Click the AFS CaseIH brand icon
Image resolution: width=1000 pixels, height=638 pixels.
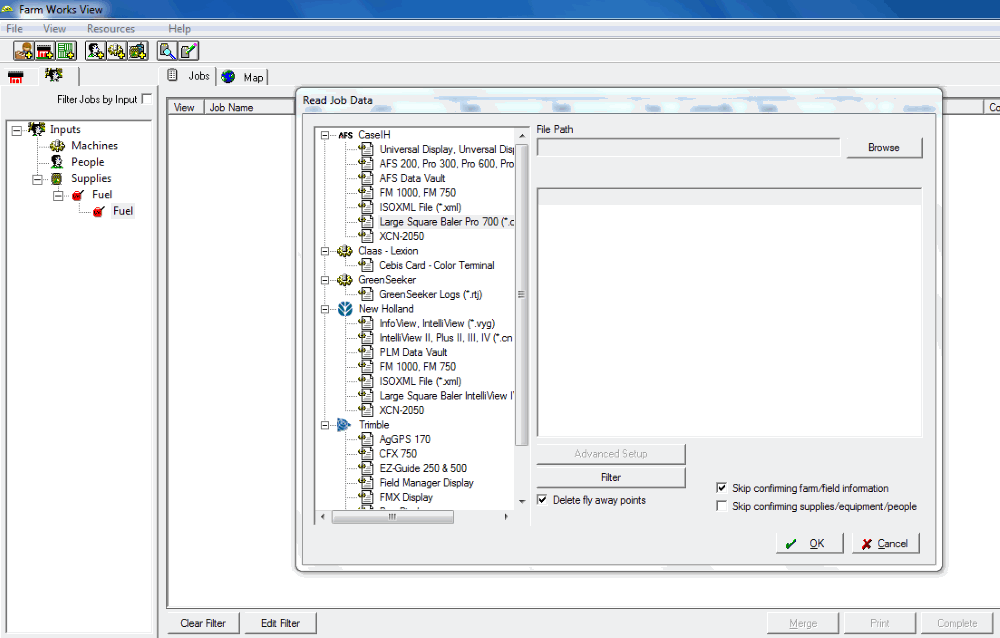(x=346, y=135)
